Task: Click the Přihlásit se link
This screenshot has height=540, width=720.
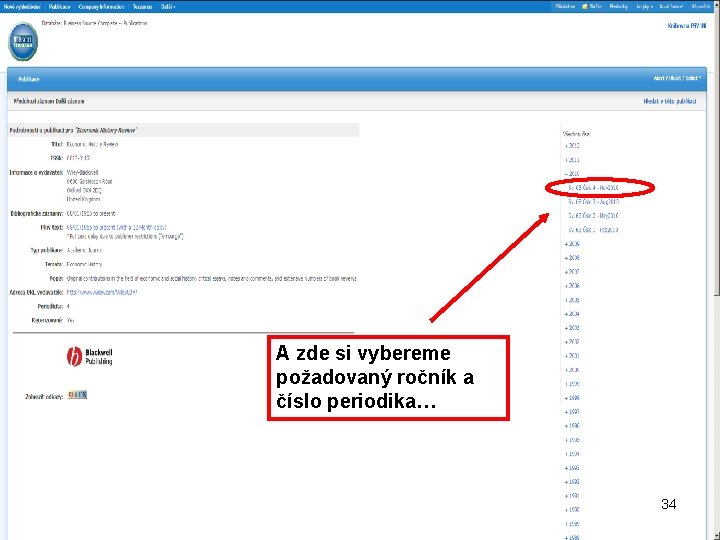Action: pos(565,6)
